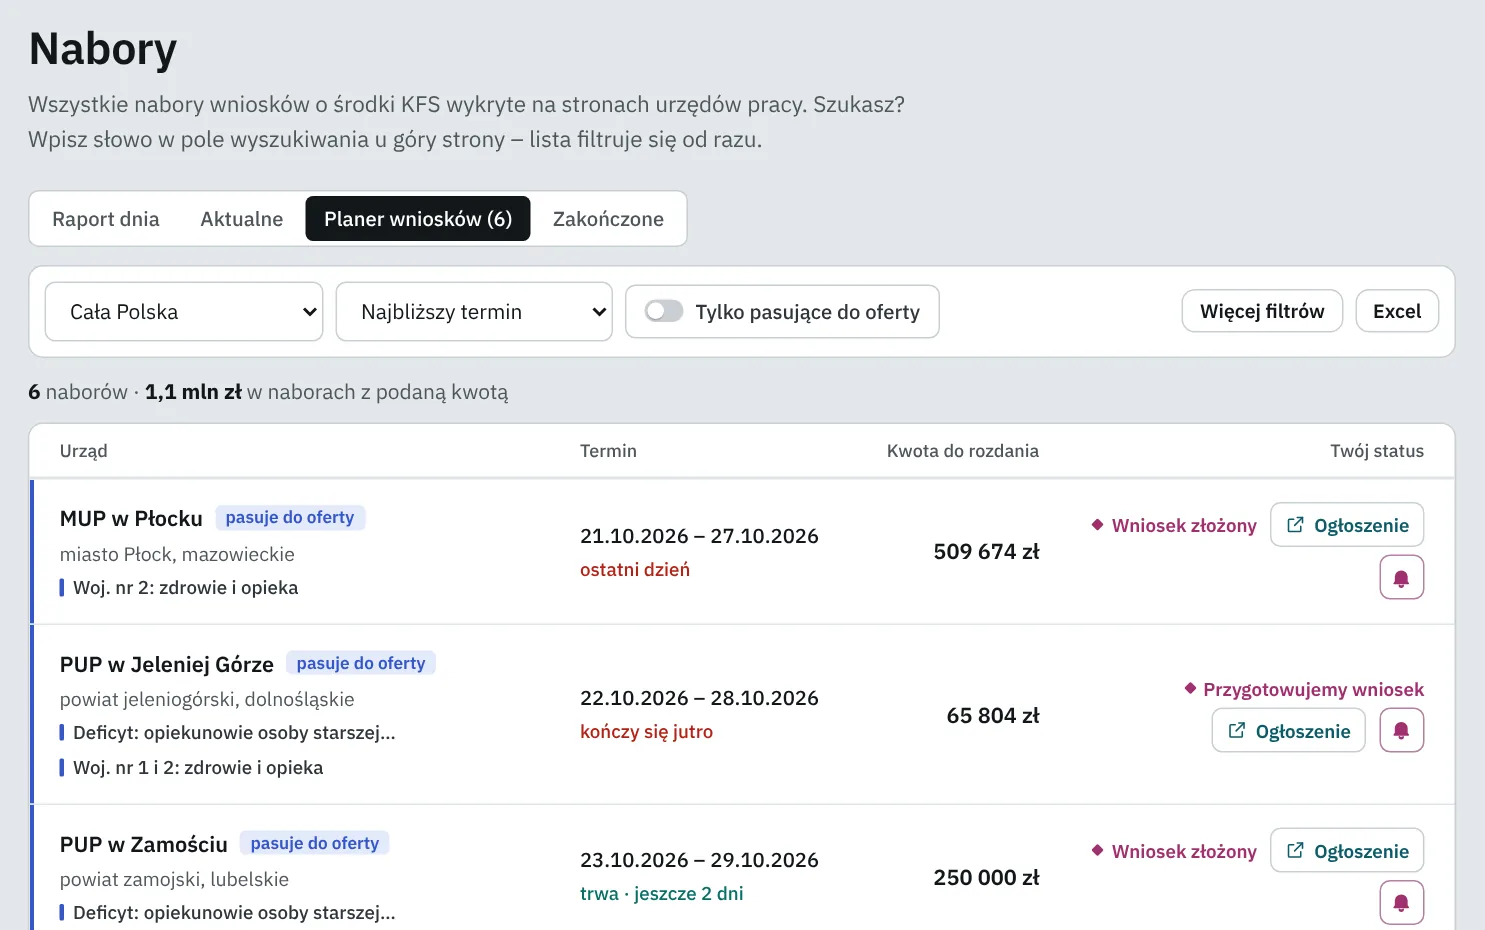The height and width of the screenshot is (930, 1485).
Task: Select the Planer wniosków (6) tab
Action: click(x=418, y=219)
